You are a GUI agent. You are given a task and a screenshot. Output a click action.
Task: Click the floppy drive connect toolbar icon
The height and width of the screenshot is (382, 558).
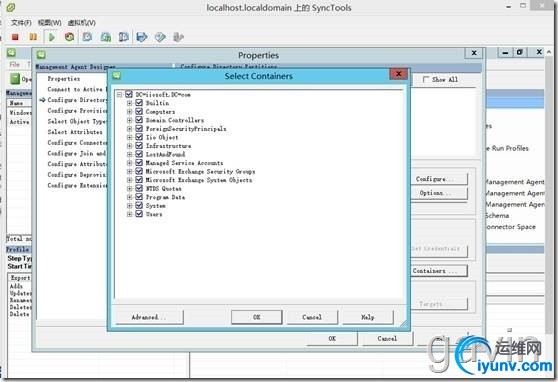(142, 37)
